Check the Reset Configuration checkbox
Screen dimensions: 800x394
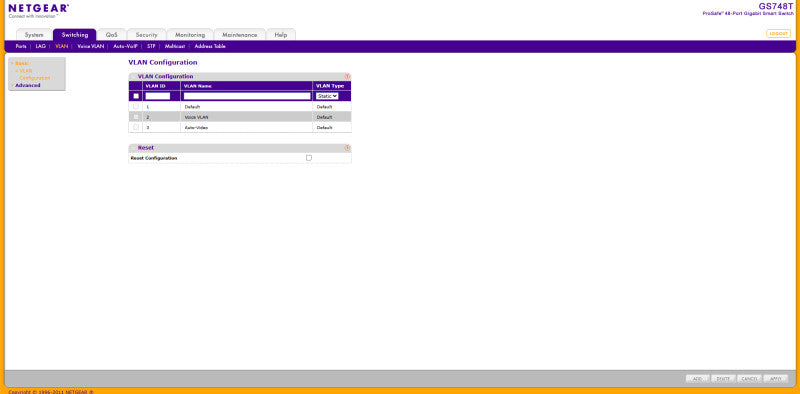pyautogui.click(x=309, y=158)
